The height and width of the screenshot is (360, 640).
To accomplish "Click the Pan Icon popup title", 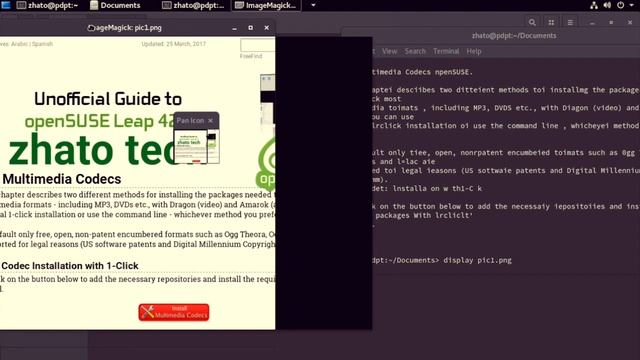I will pos(190,120).
